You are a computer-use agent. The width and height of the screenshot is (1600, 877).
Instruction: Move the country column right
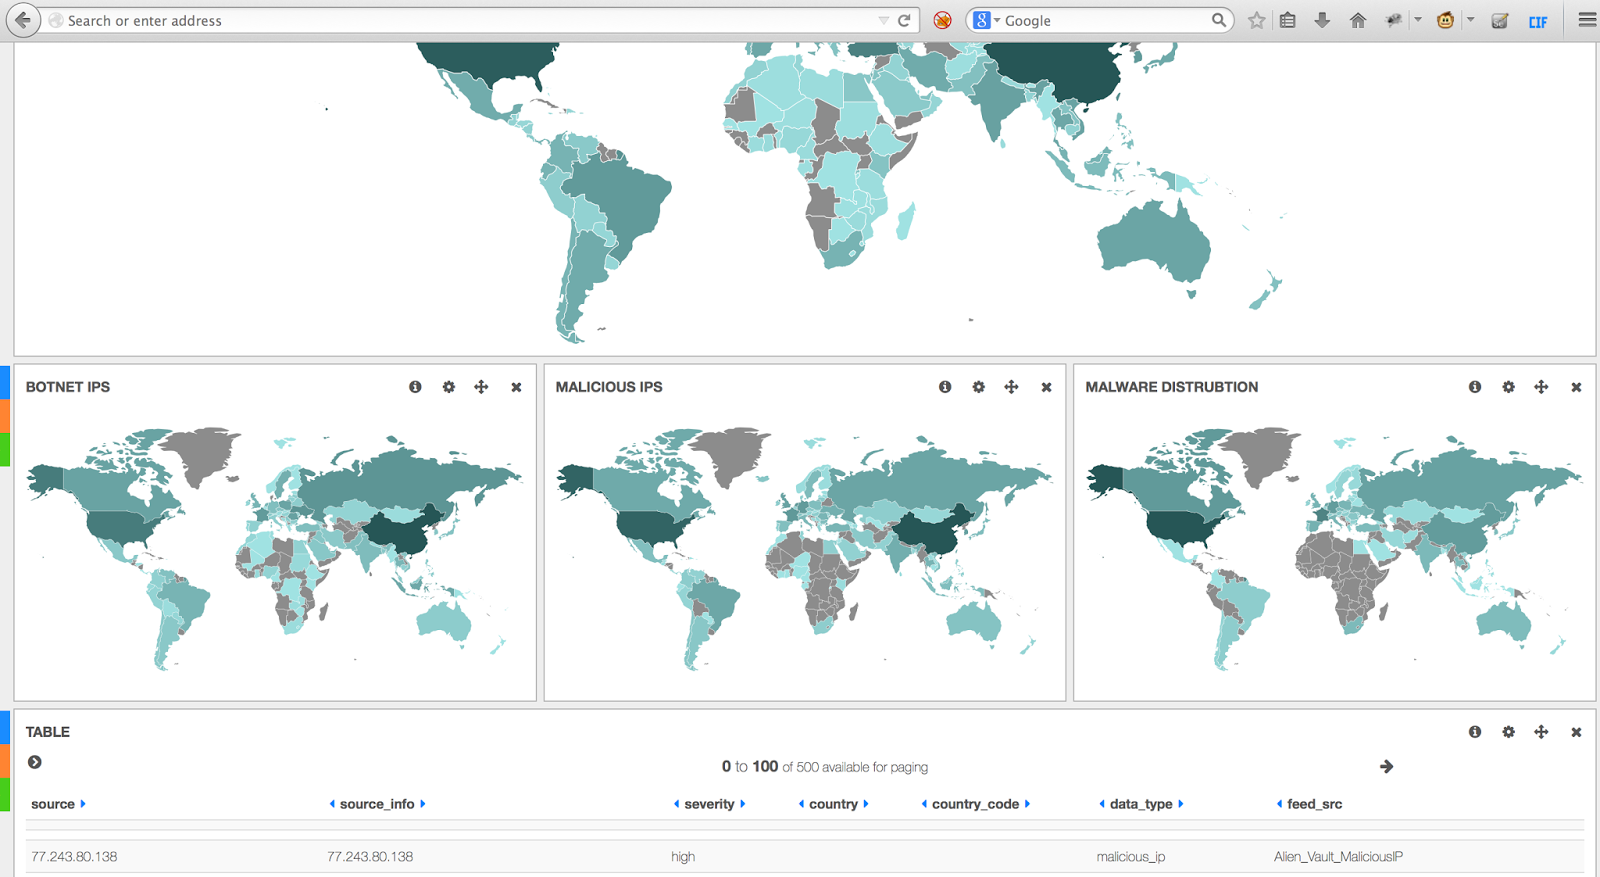coord(866,804)
